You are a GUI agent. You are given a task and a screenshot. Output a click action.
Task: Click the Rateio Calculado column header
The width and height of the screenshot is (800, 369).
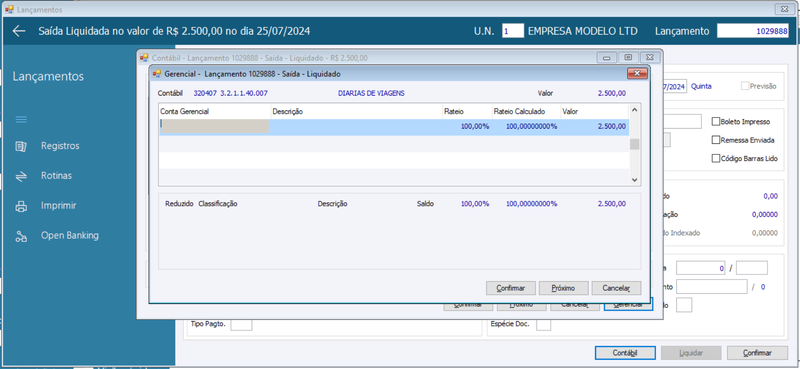(x=526, y=111)
